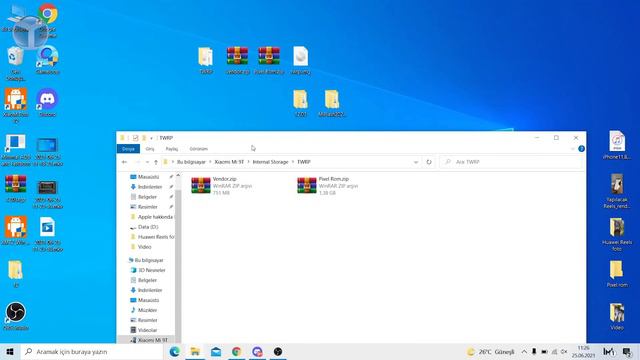640x360 pixels.
Task: Open recent locations dropdown beside forward arrow
Action: [147, 162]
